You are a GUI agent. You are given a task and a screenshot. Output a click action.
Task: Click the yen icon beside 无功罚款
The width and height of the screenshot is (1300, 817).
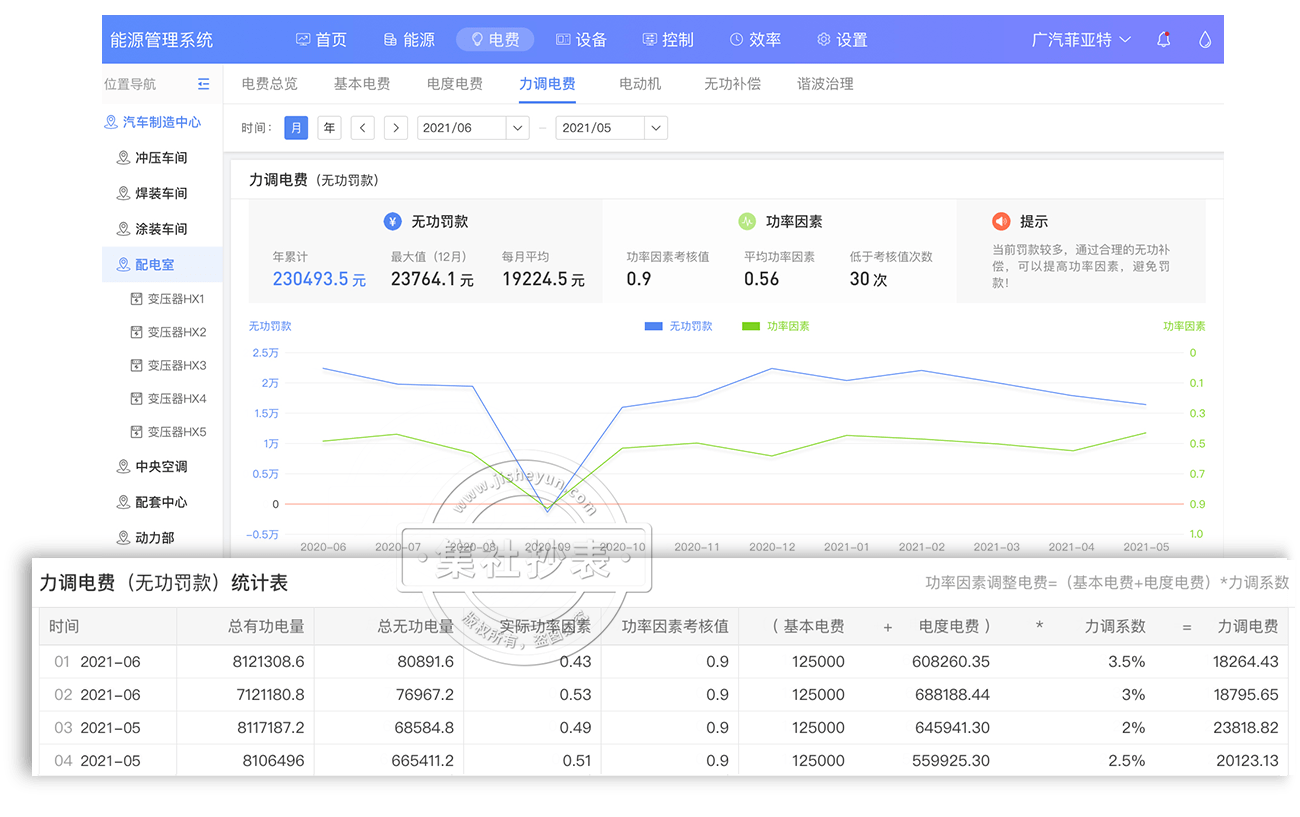[393, 222]
